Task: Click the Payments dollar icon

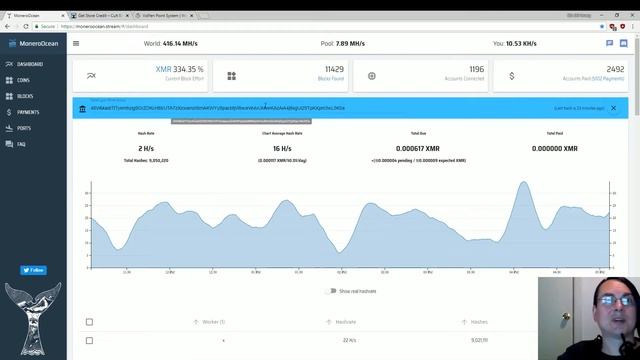Action: [x=9, y=112]
